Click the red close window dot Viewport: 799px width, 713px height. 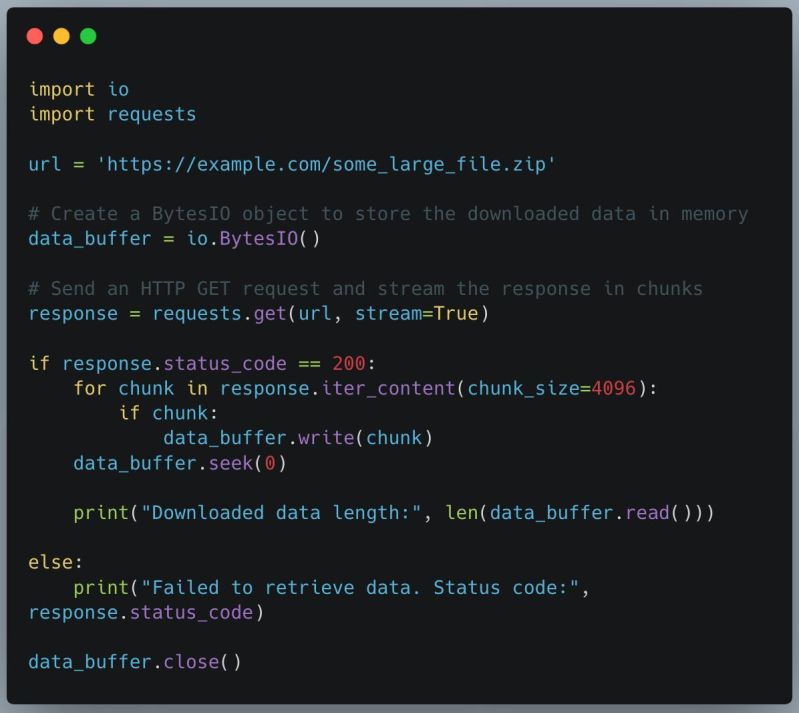coord(35,36)
